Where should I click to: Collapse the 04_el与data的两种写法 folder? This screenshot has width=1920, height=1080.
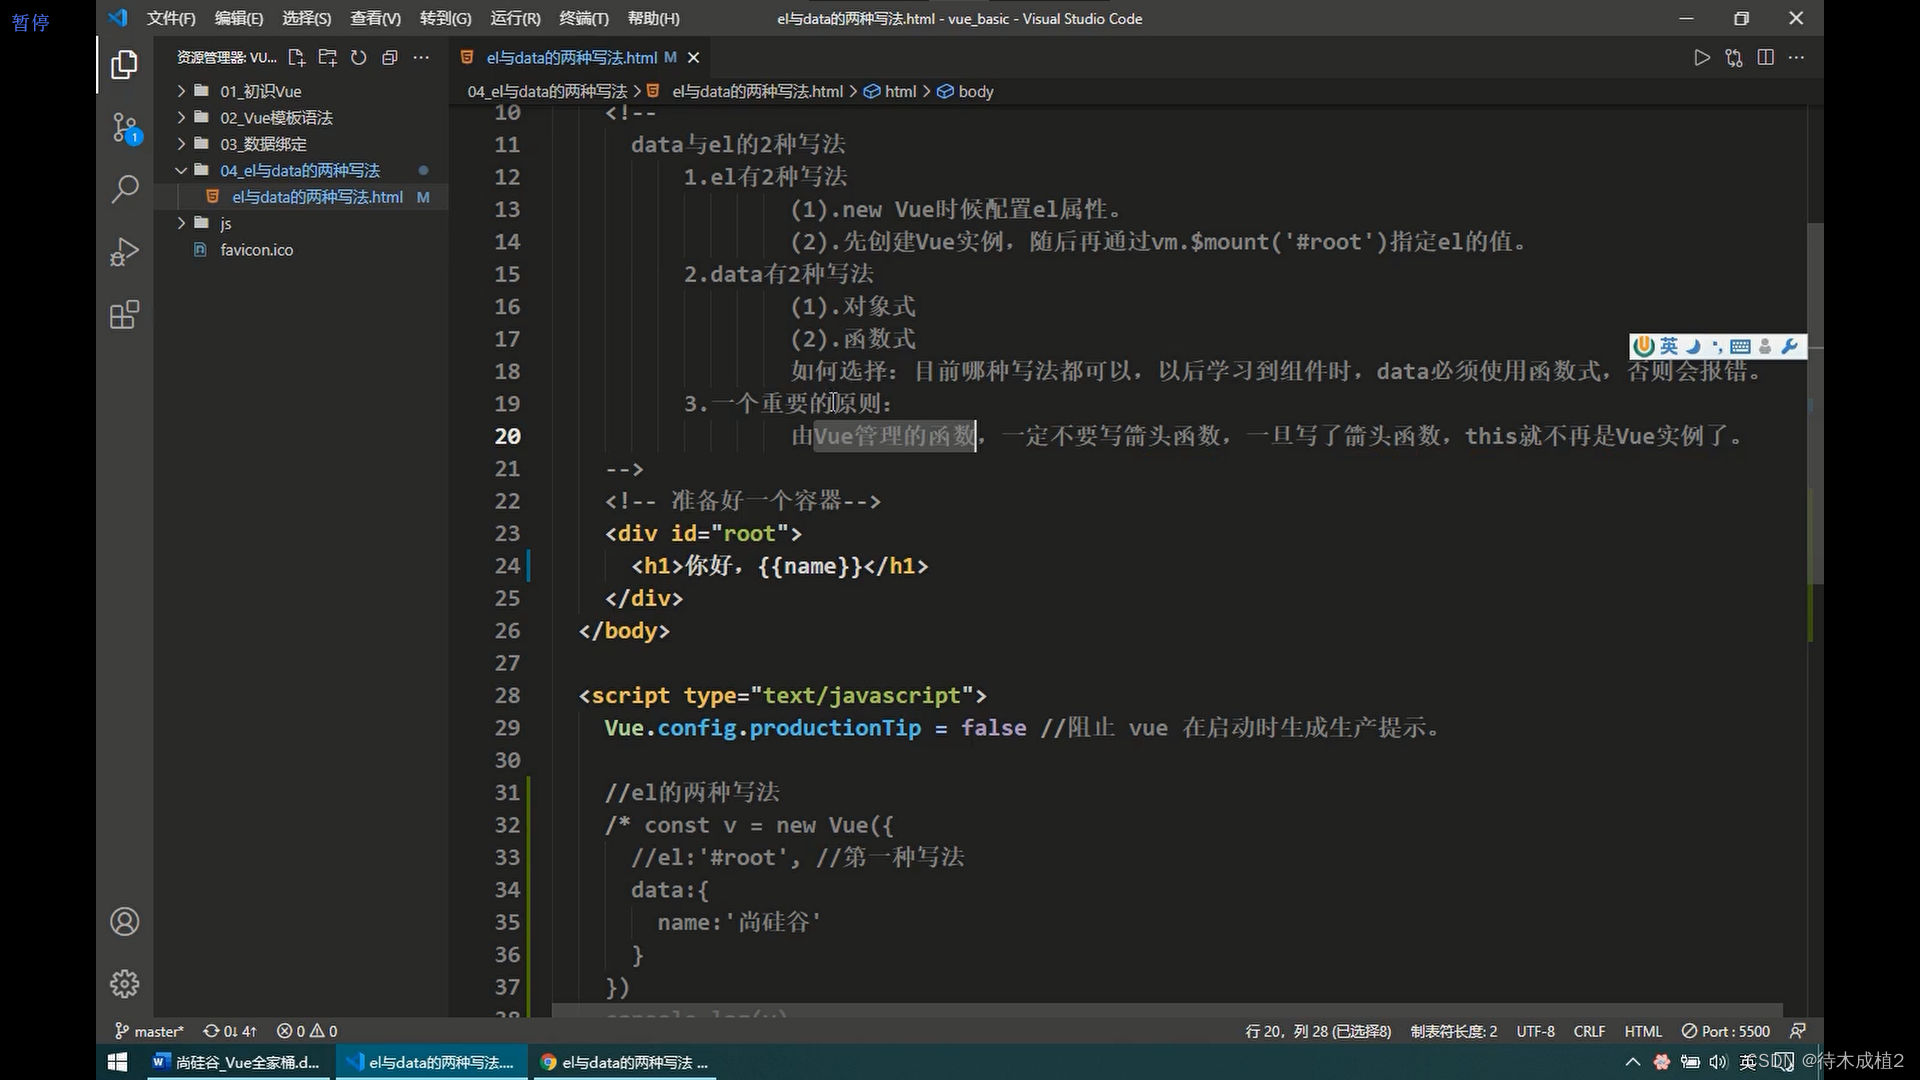click(x=300, y=170)
